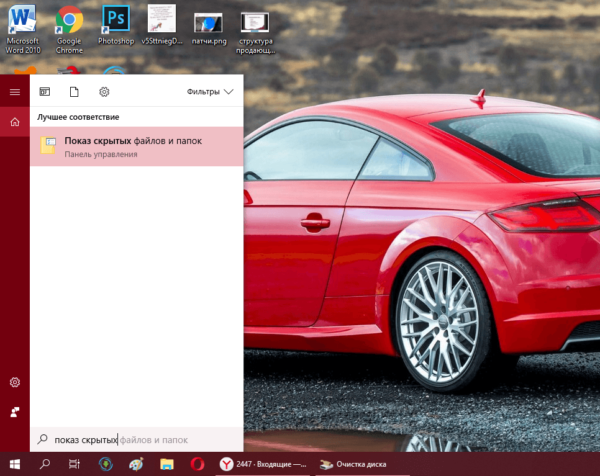The height and width of the screenshot is (476, 600).
Task: Launch Opera browser from taskbar
Action: pyautogui.click(x=197, y=465)
